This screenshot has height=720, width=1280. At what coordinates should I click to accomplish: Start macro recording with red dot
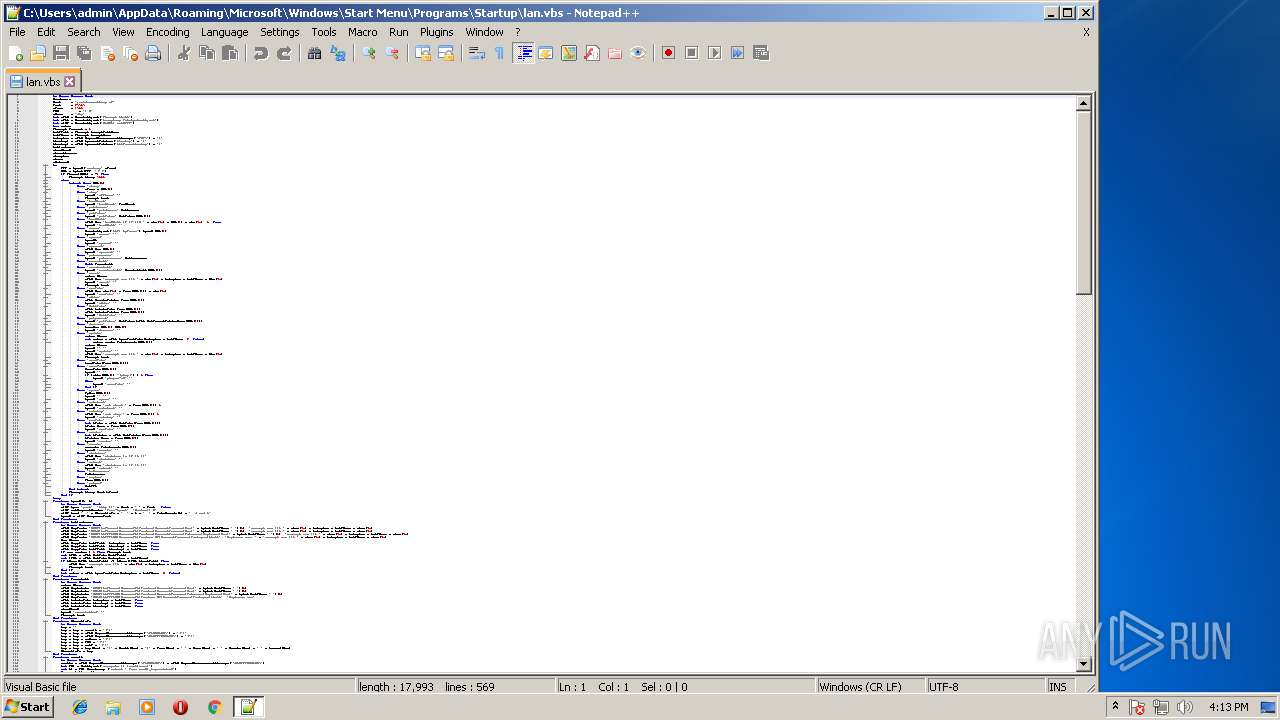pos(668,53)
